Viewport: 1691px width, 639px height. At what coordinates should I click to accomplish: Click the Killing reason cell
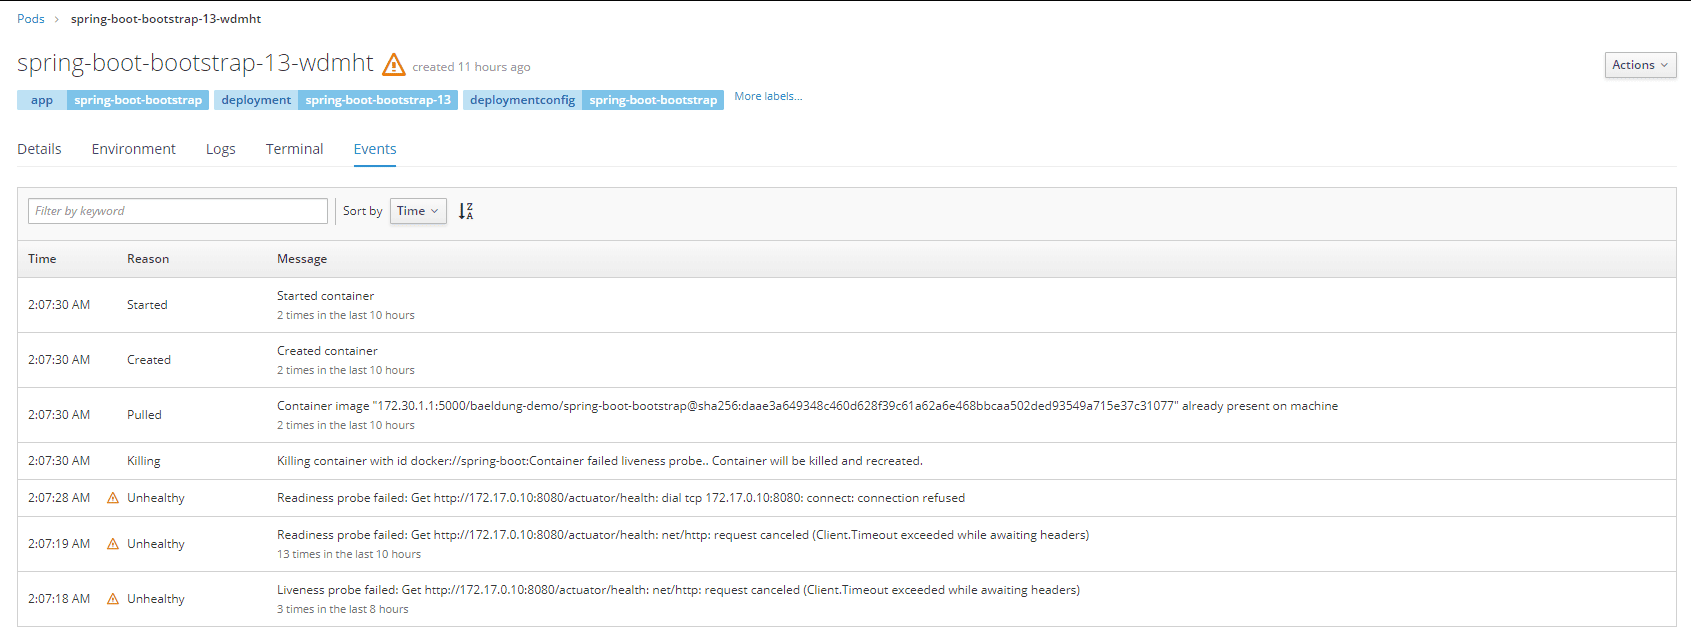coord(144,461)
